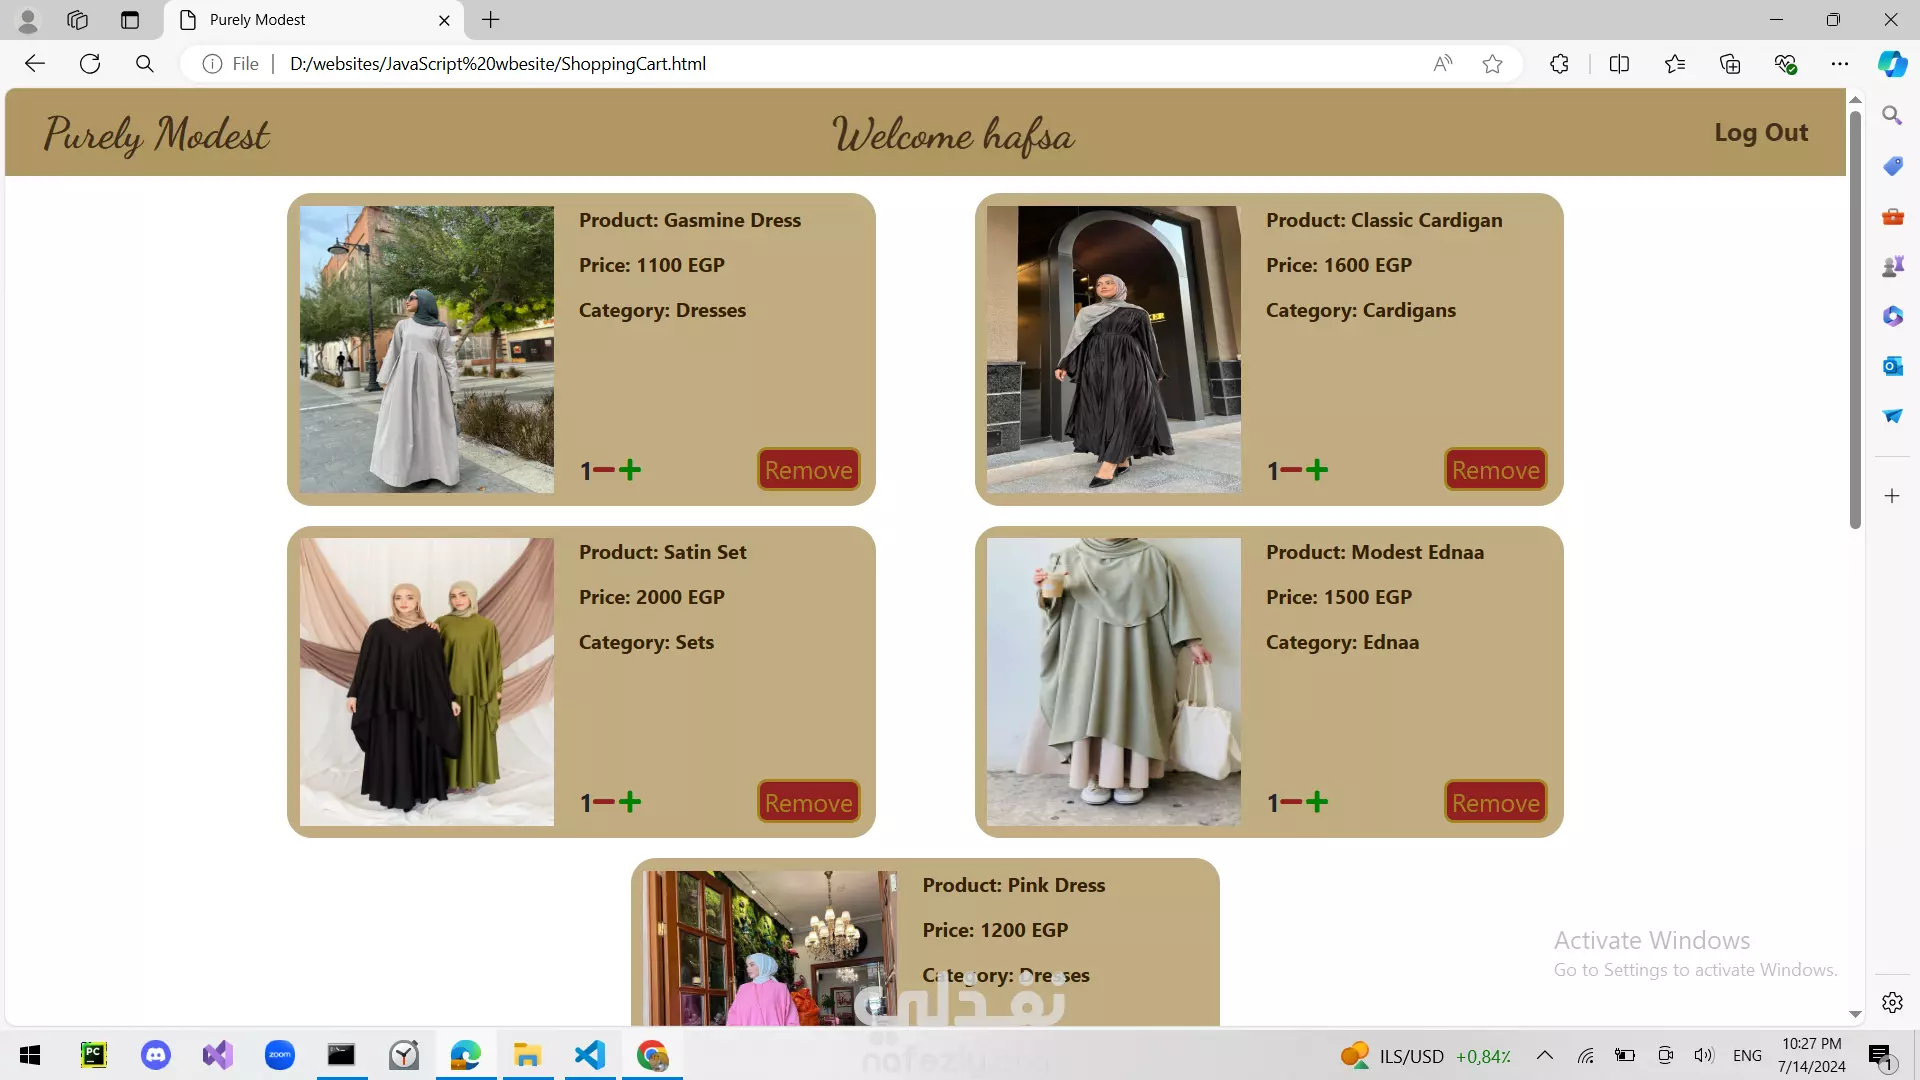Log out of the account
Screen dimensions: 1920x1080
1761,132
